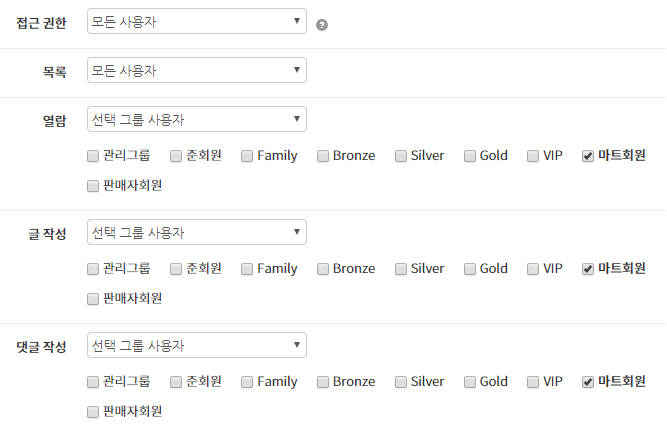Open the 글 작성 permission dropdown
The height and width of the screenshot is (436, 667).
[x=197, y=232]
